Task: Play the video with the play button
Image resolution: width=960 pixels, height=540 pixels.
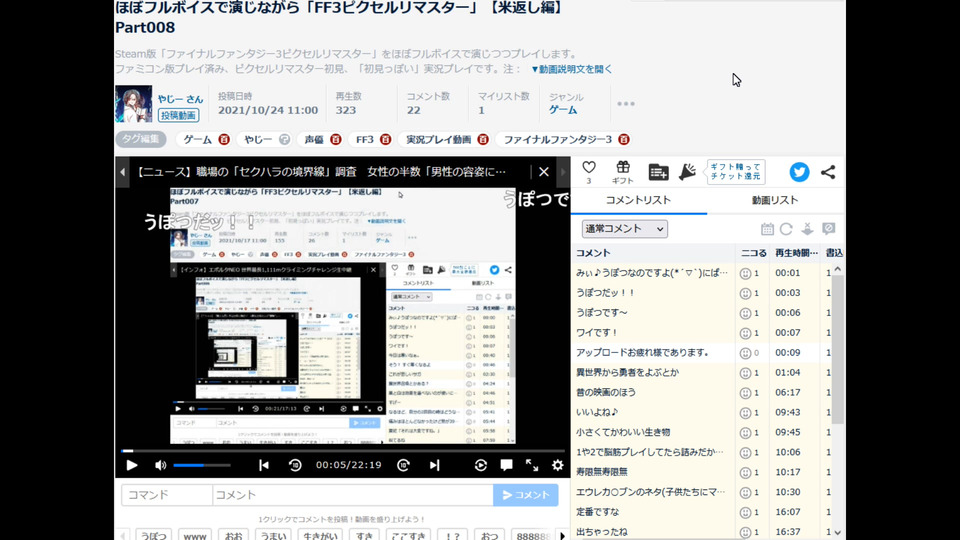Action: [x=132, y=465]
